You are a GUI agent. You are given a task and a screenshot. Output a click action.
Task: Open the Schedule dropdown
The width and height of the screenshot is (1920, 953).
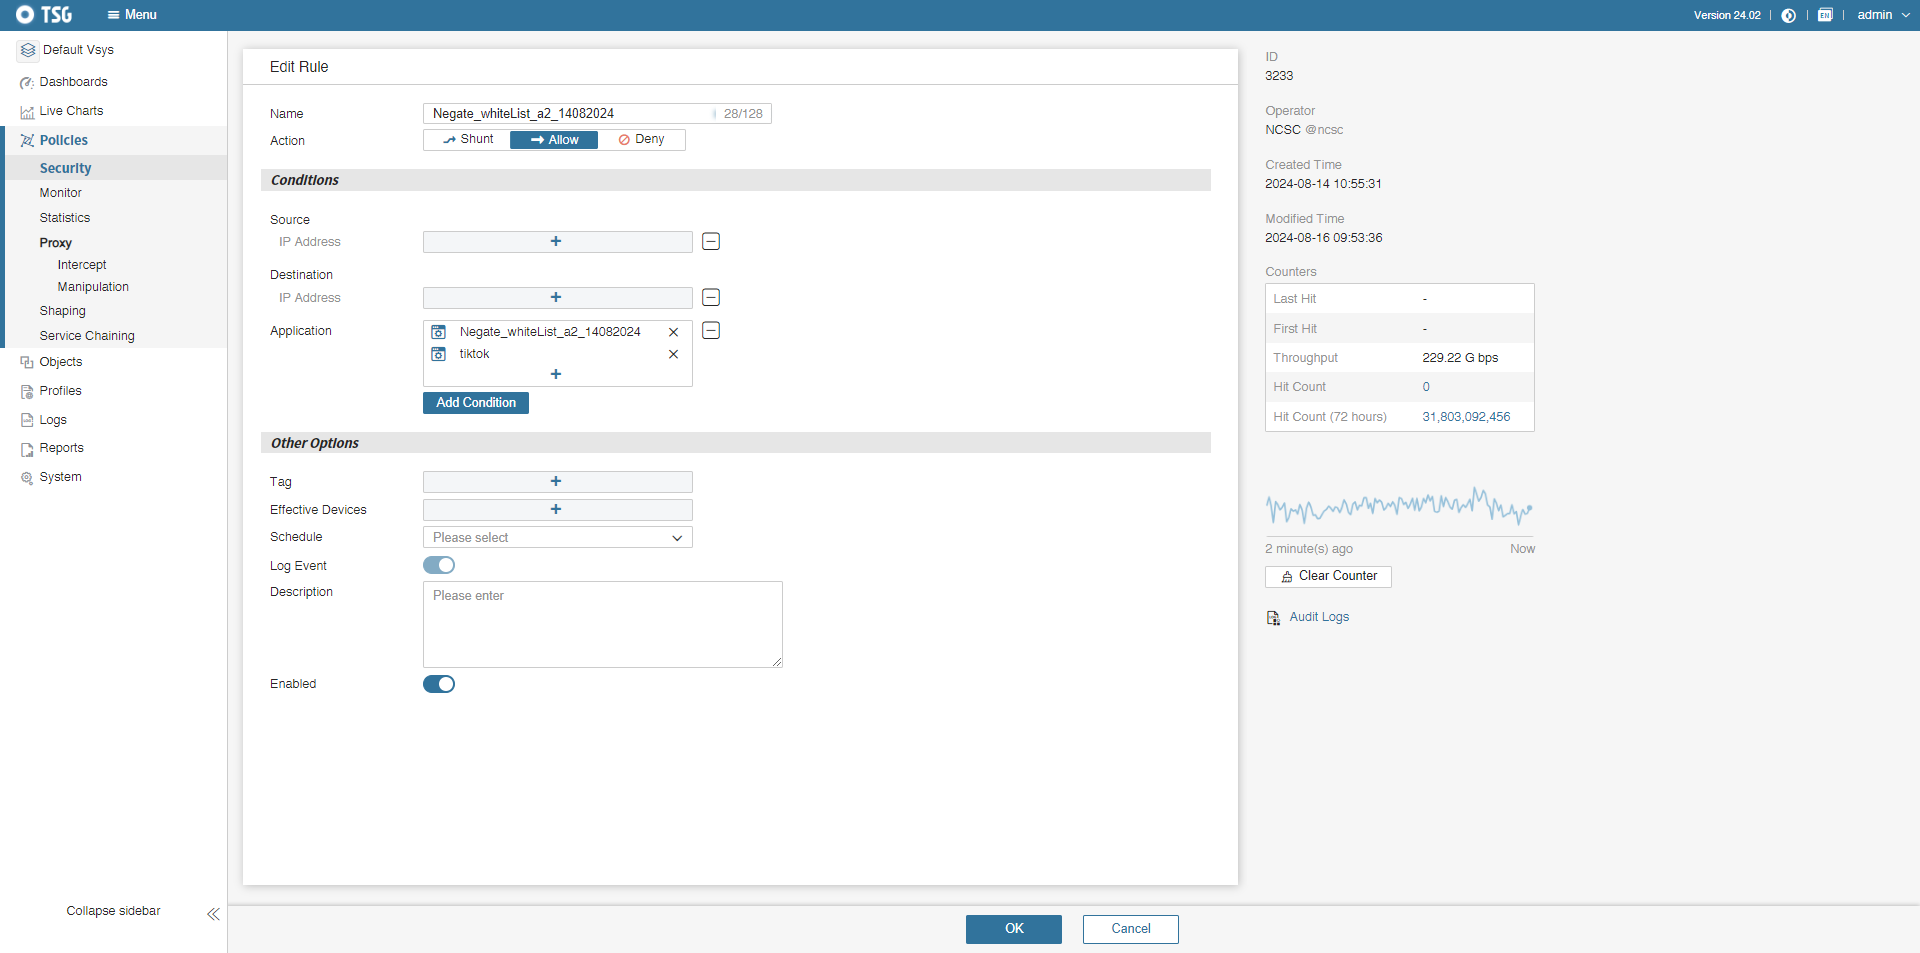pos(557,538)
